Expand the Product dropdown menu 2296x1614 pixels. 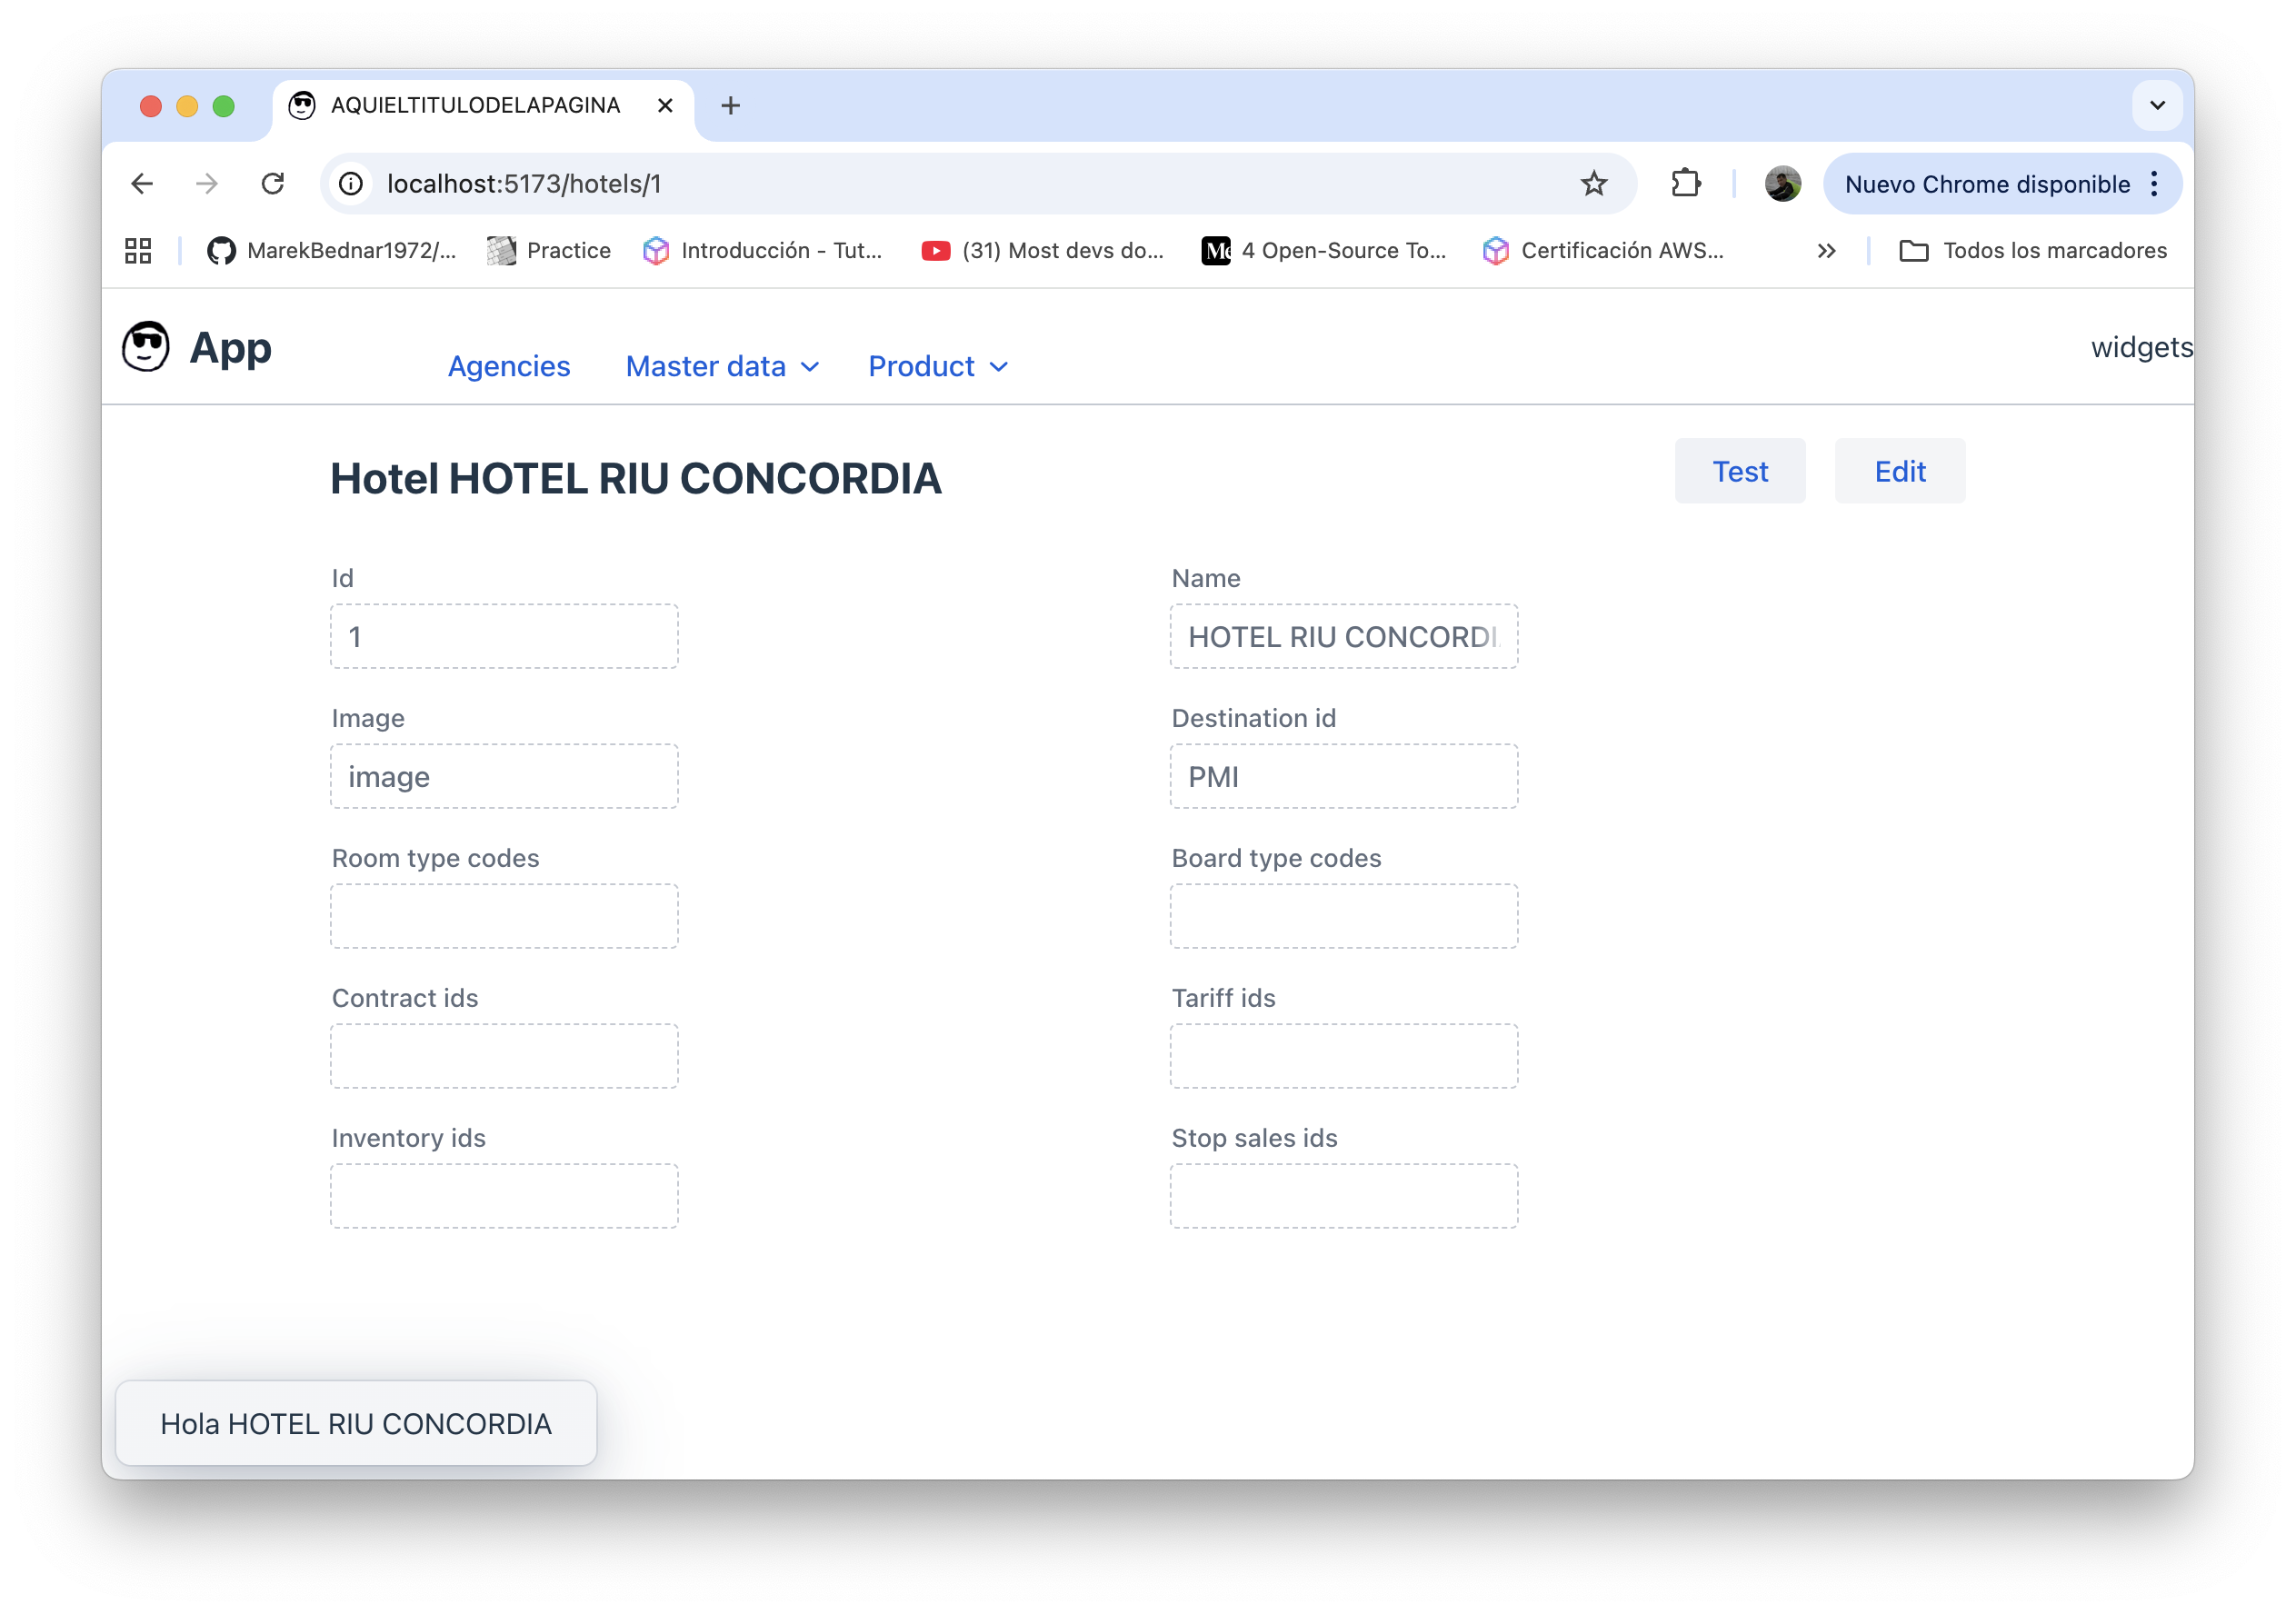[x=937, y=367]
